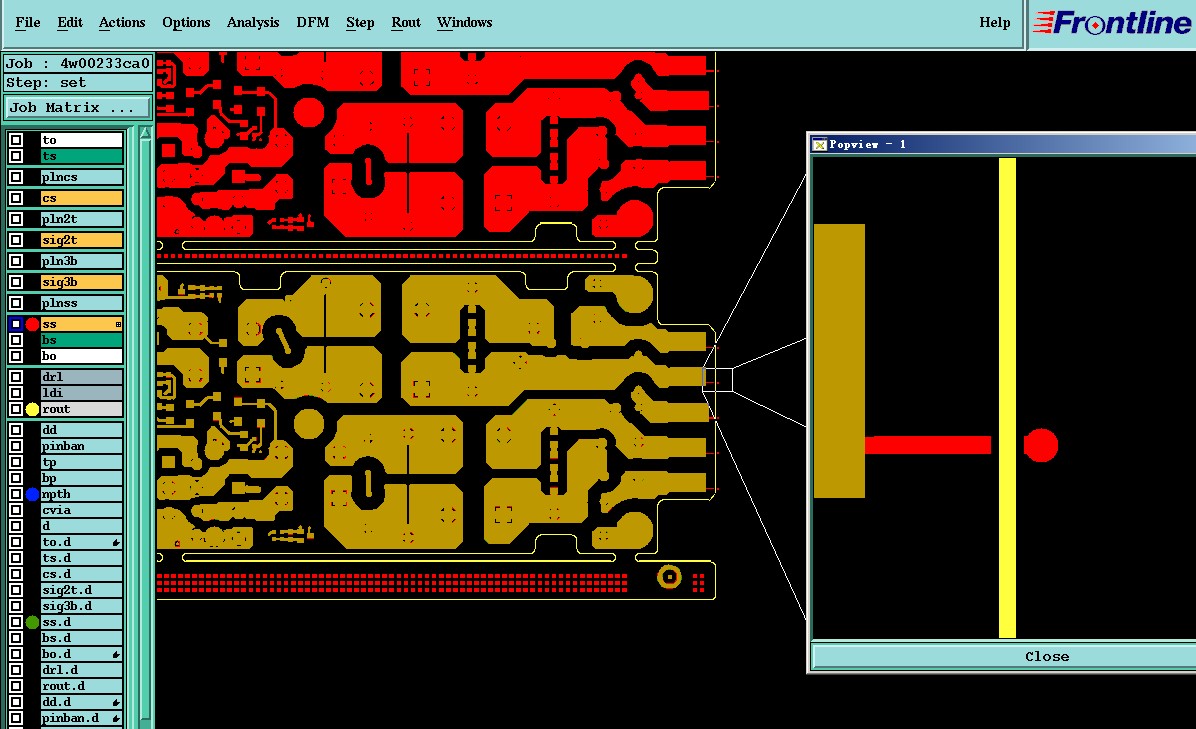Open the Windows menu
Screen dimensions: 1196x729
(x=465, y=23)
